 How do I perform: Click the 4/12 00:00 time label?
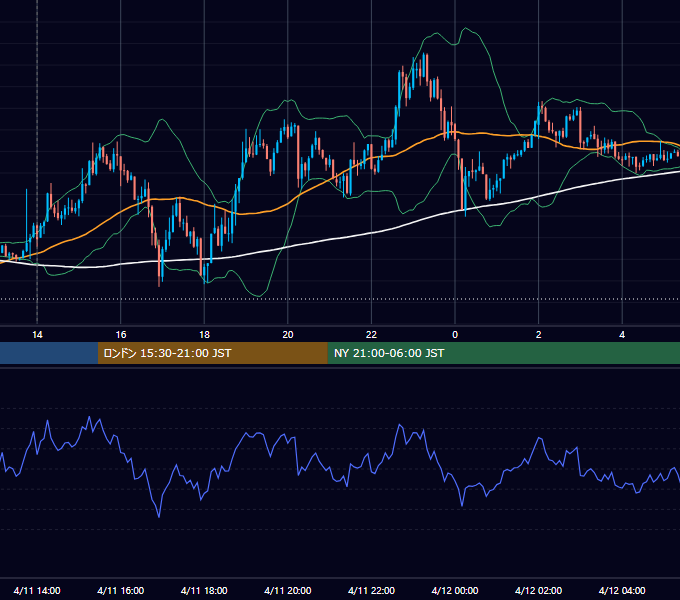click(x=455, y=590)
